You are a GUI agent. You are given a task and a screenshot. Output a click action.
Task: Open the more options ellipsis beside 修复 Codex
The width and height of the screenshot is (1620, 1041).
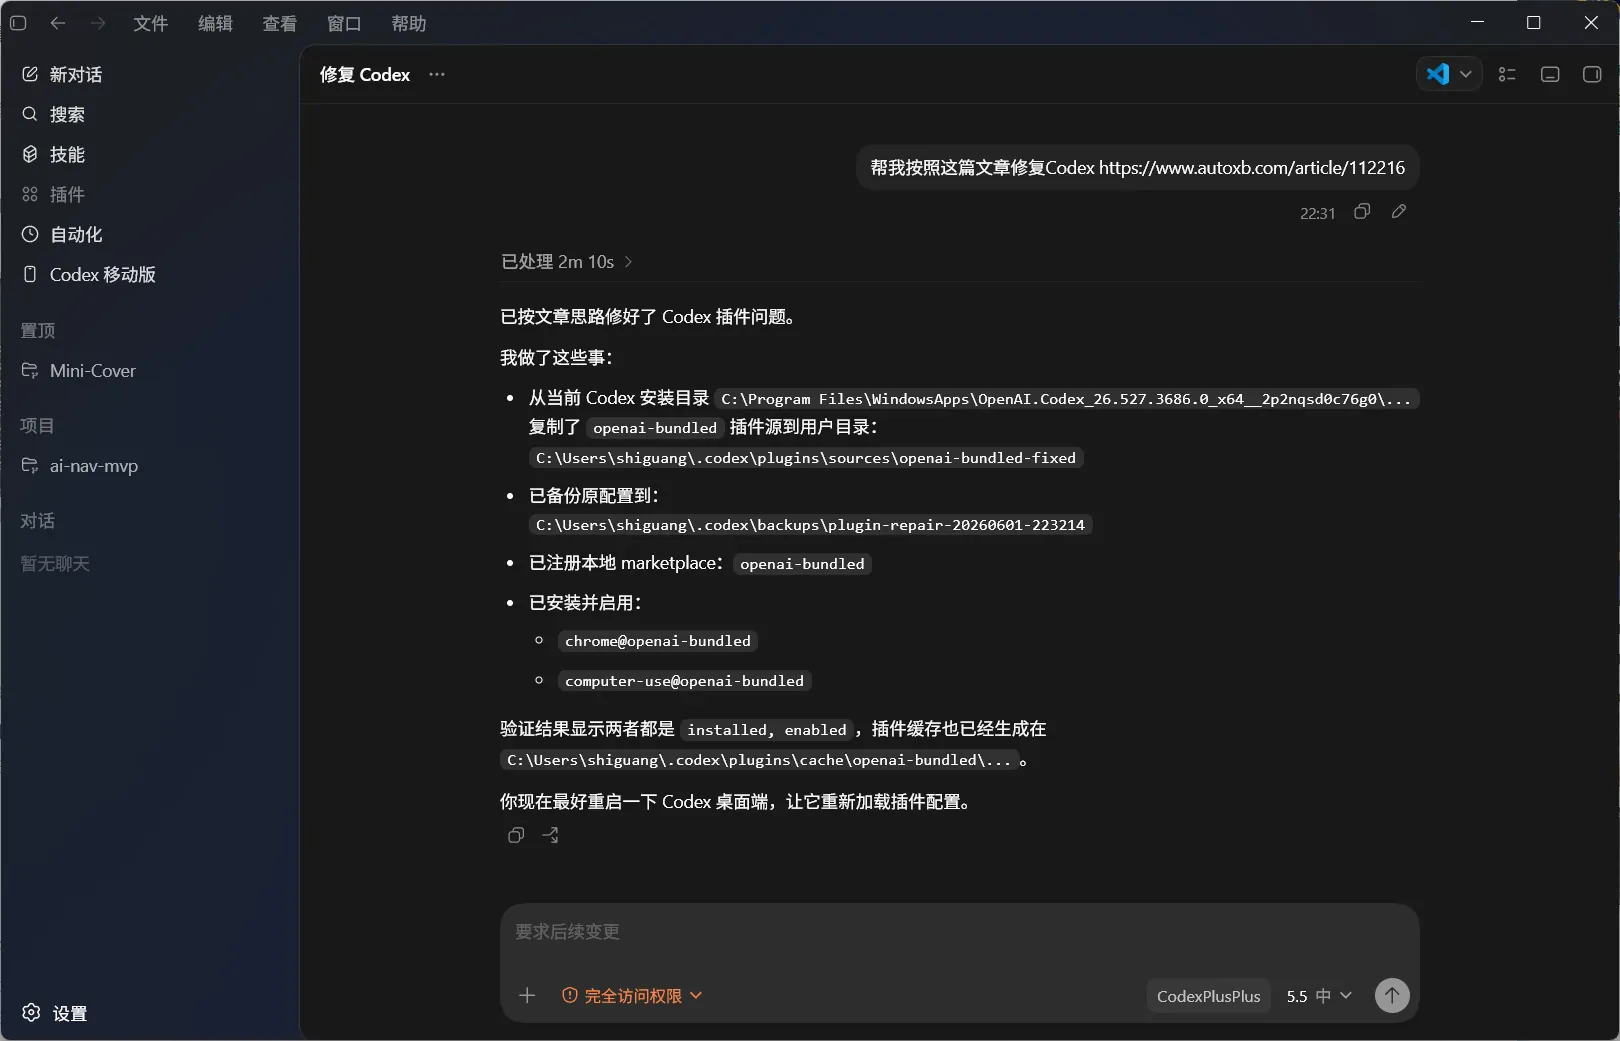click(437, 74)
